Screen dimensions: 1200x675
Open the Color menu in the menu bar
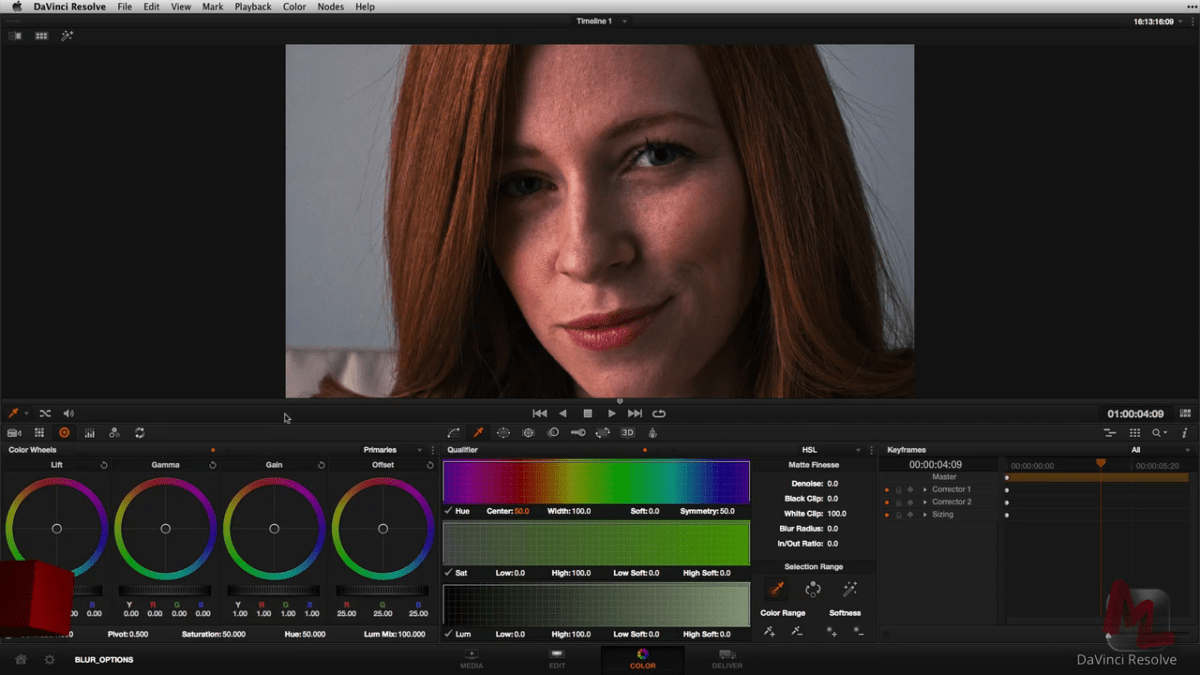(x=293, y=7)
